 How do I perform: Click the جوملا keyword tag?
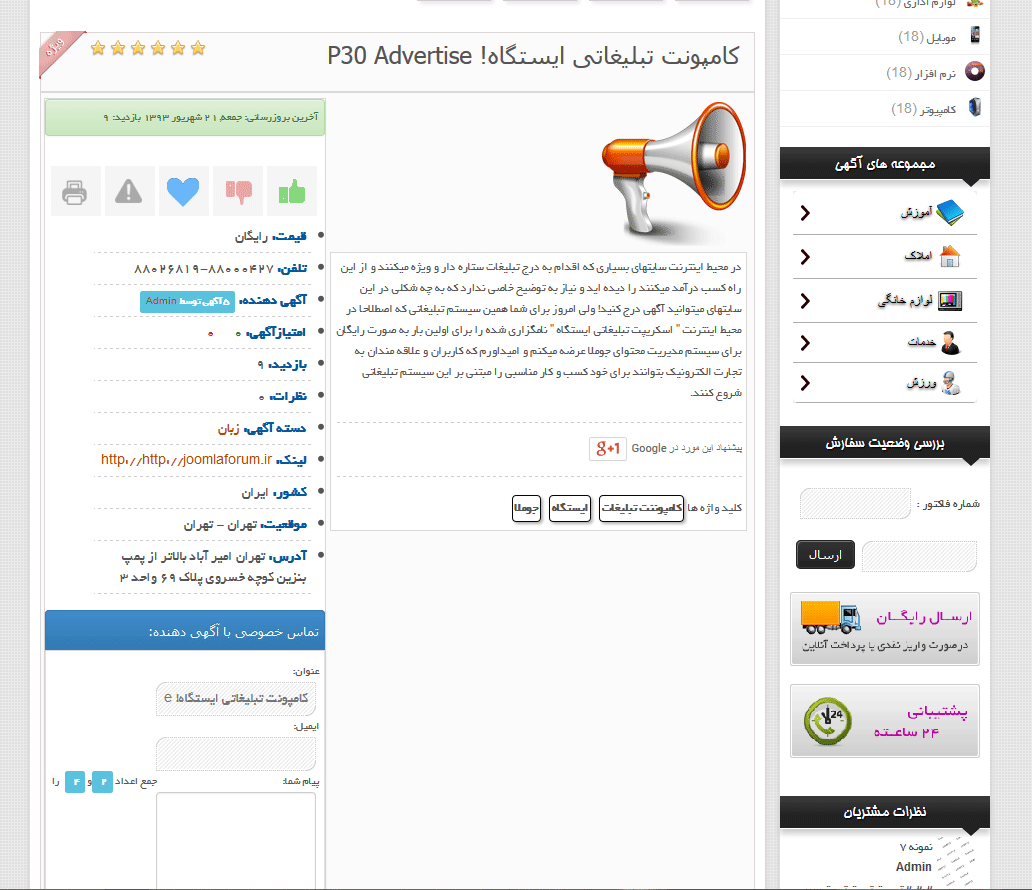coord(527,508)
